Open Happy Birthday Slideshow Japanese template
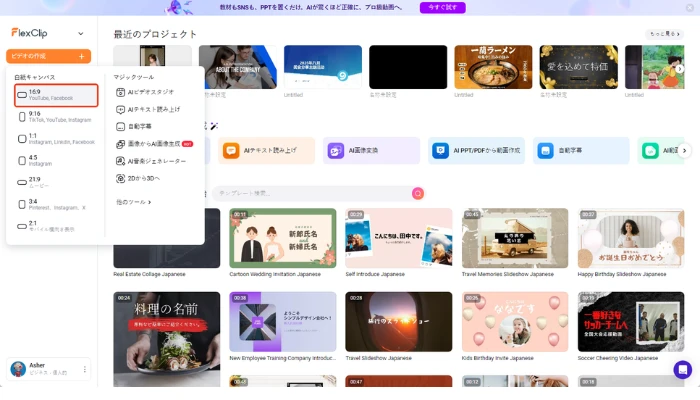 (x=631, y=238)
